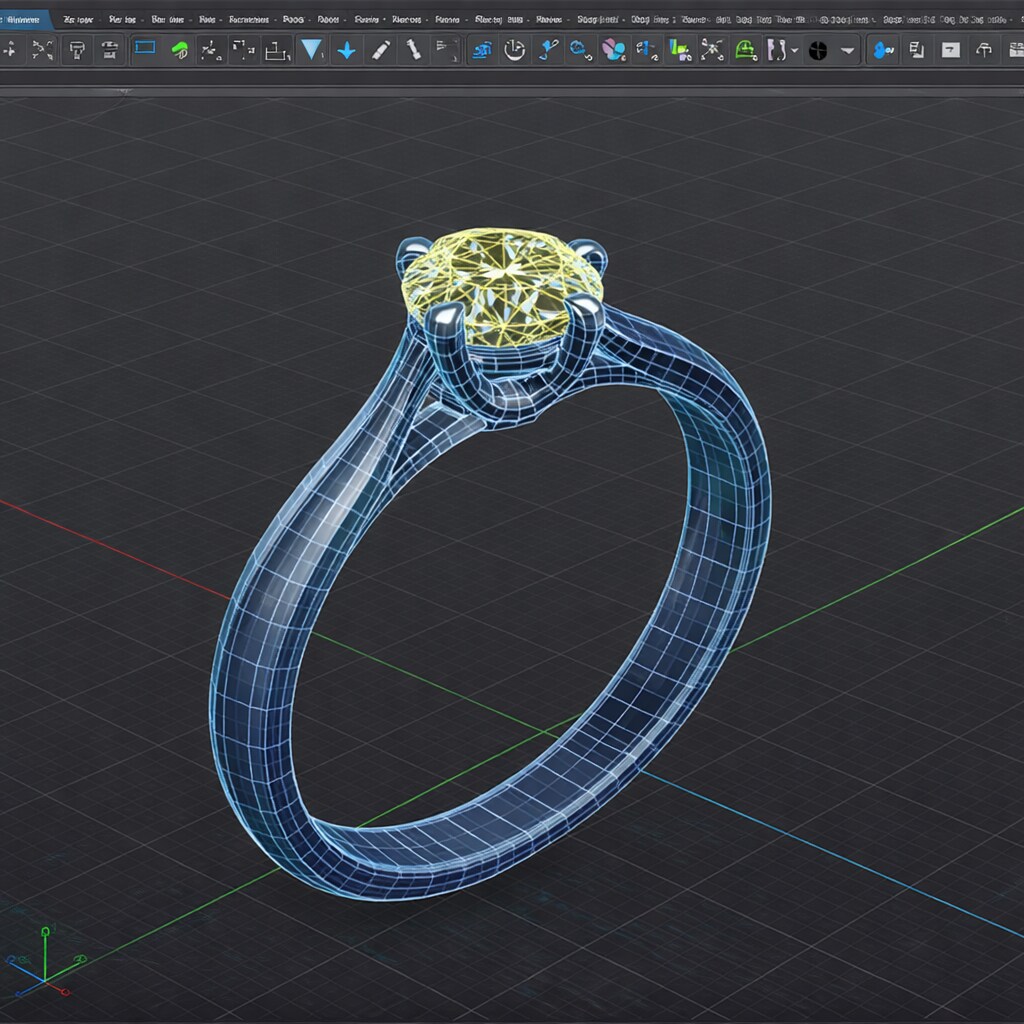The image size is (1024, 1024).
Task: Click the red axis handle of the gizmo
Action: pyautogui.click(x=65, y=991)
